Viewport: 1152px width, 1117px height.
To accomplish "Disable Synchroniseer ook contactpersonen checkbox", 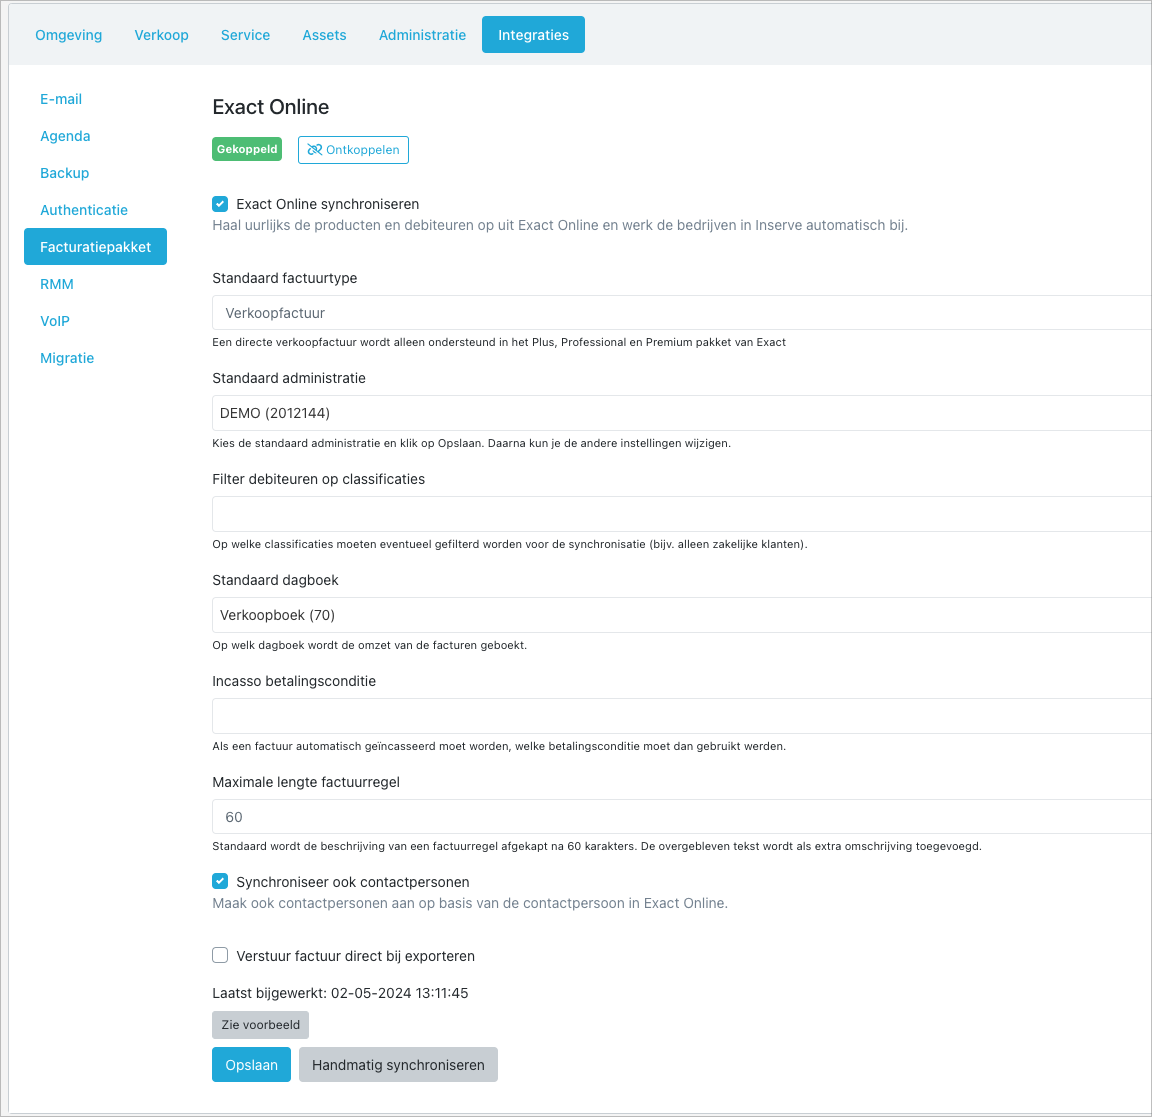I will coord(220,881).
